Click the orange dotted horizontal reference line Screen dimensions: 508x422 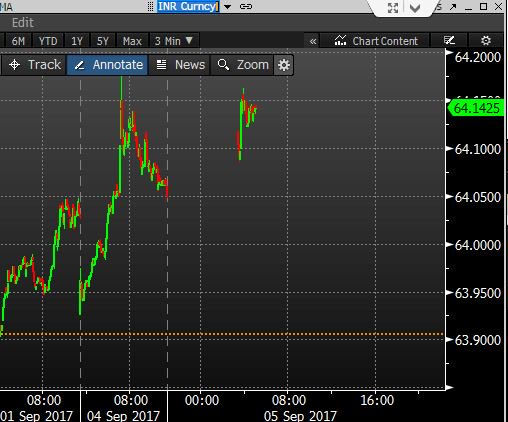(x=222, y=334)
